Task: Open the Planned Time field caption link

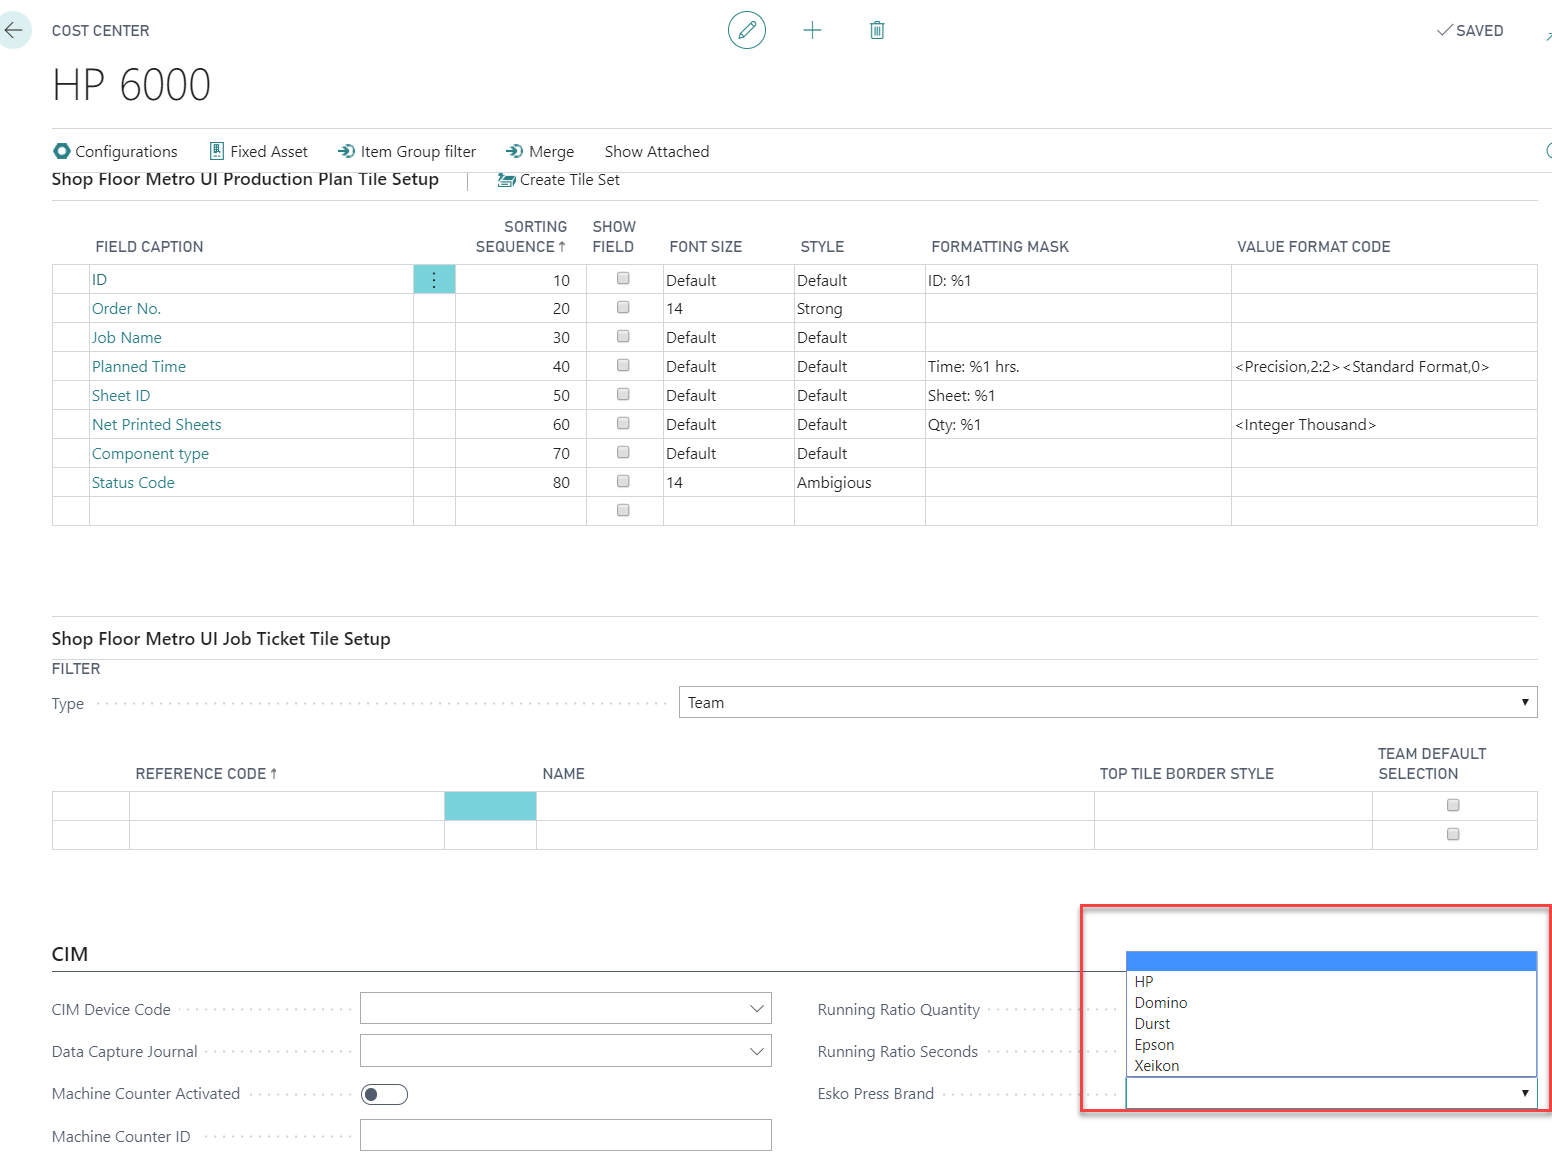Action: coord(139,367)
